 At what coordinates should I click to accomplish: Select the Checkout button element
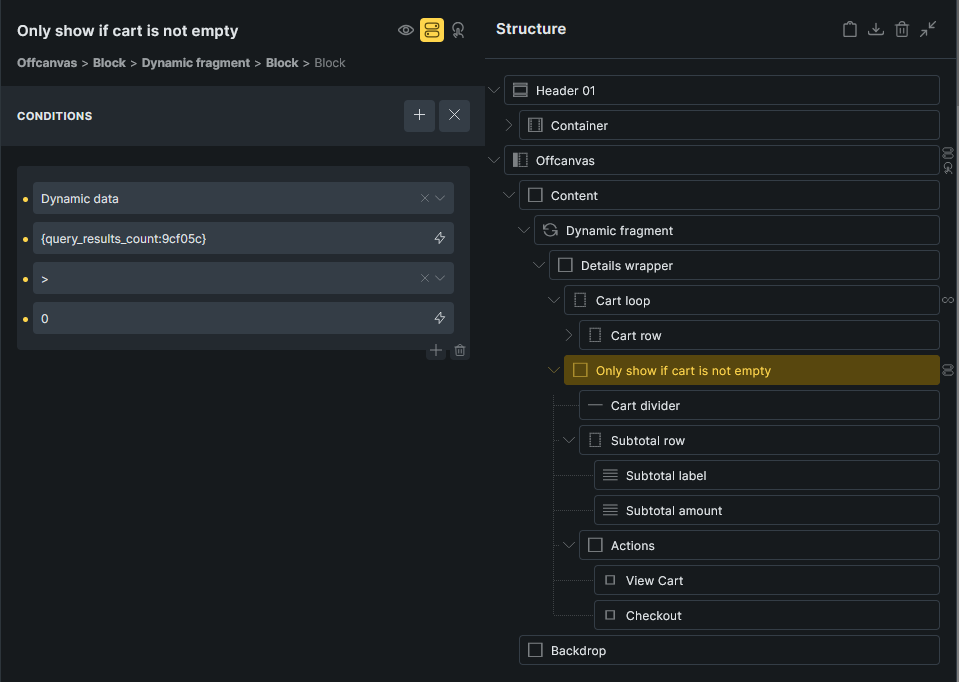767,615
